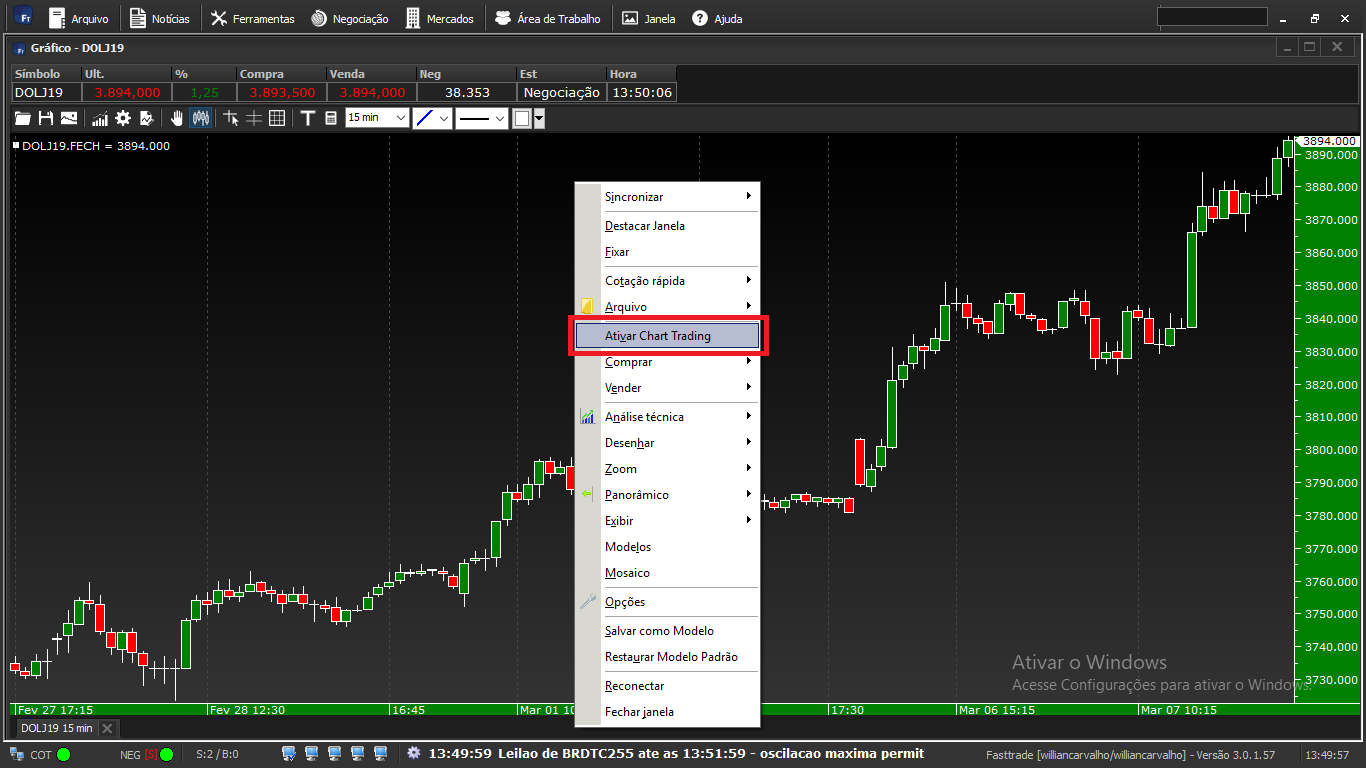The width and height of the screenshot is (1366, 768).
Task: Open the Arquivo menu in top bar
Action: pos(78,18)
